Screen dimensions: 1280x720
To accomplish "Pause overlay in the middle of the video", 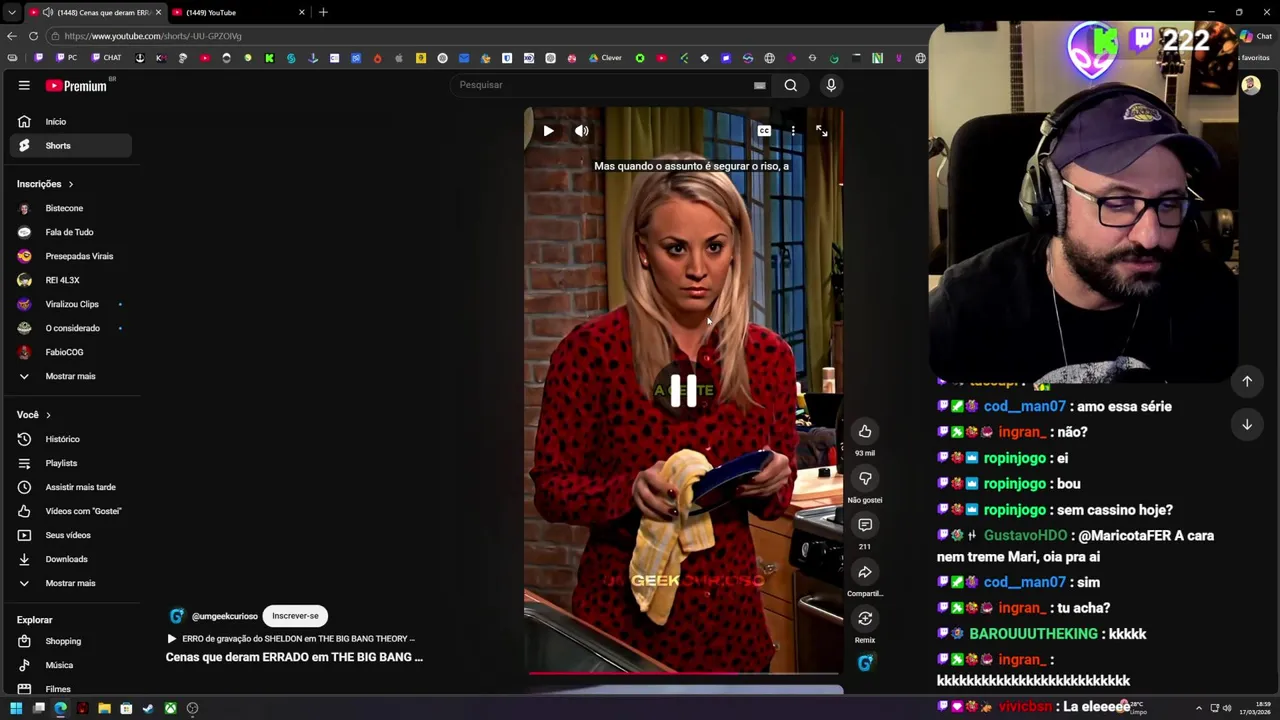I will click(x=683, y=391).
